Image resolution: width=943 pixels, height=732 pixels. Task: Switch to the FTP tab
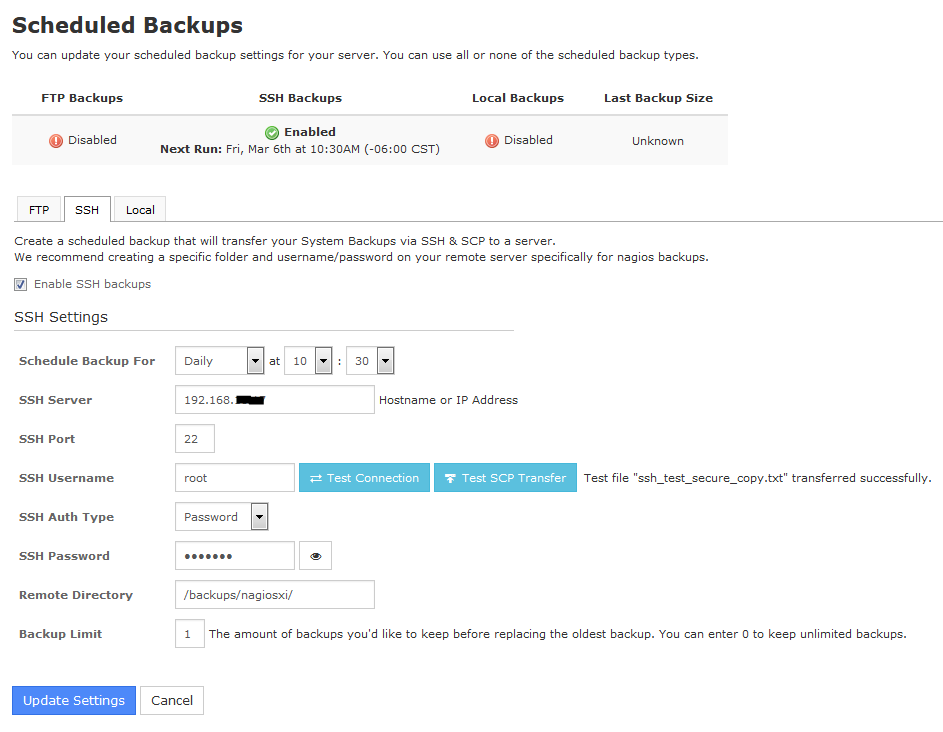point(39,210)
